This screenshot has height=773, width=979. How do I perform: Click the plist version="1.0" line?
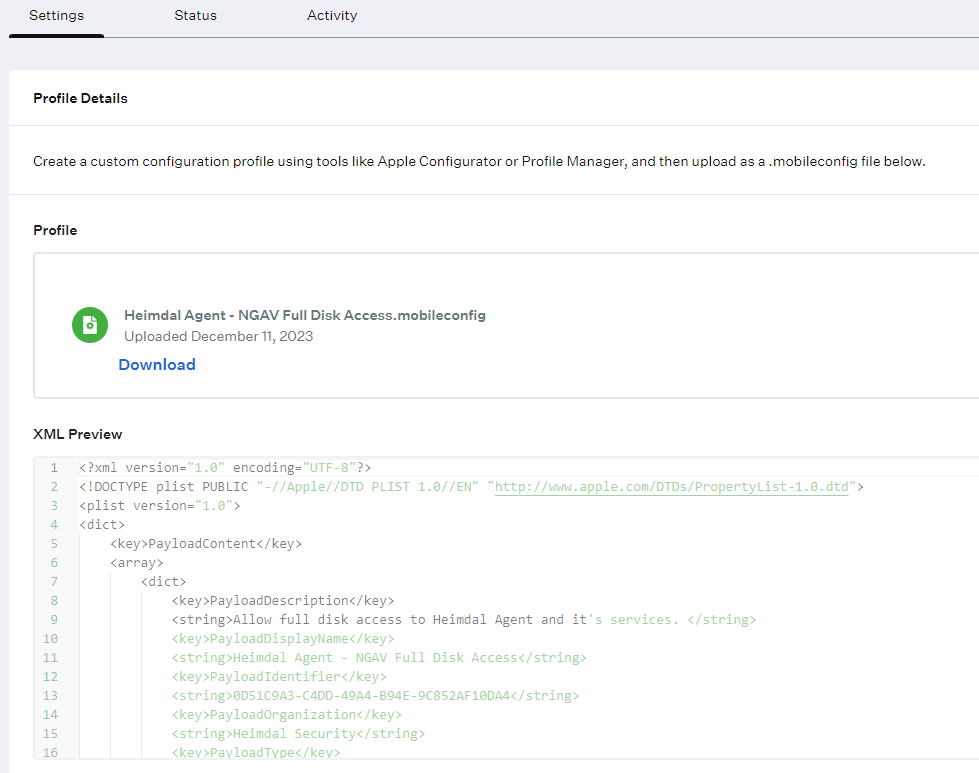(160, 506)
